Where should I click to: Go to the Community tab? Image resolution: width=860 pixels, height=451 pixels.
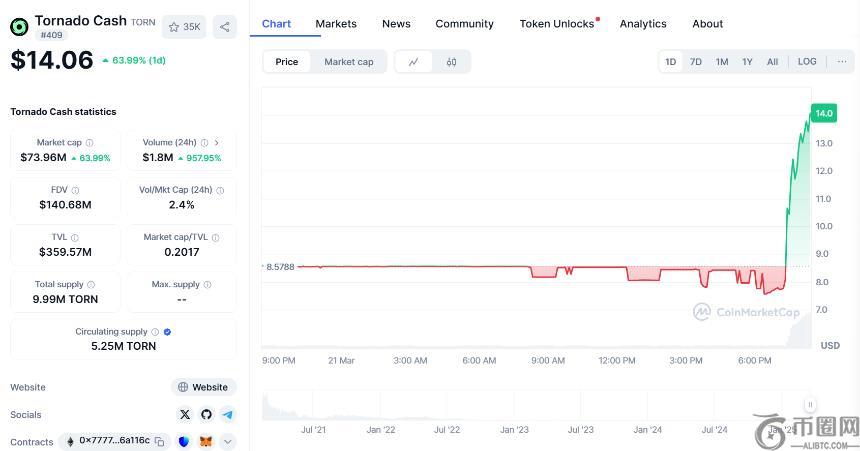pos(465,24)
